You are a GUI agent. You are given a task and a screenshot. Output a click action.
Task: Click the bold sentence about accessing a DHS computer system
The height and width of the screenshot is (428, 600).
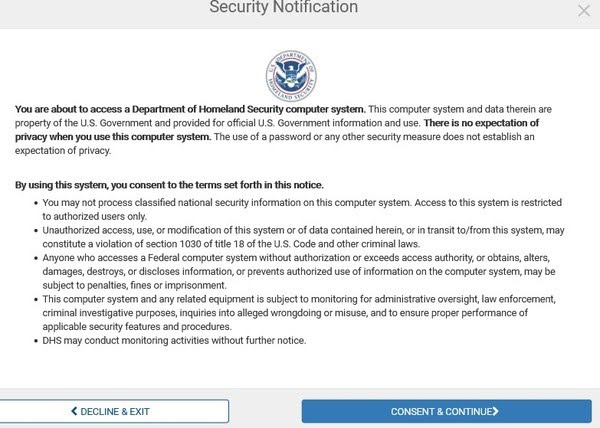click(x=190, y=108)
